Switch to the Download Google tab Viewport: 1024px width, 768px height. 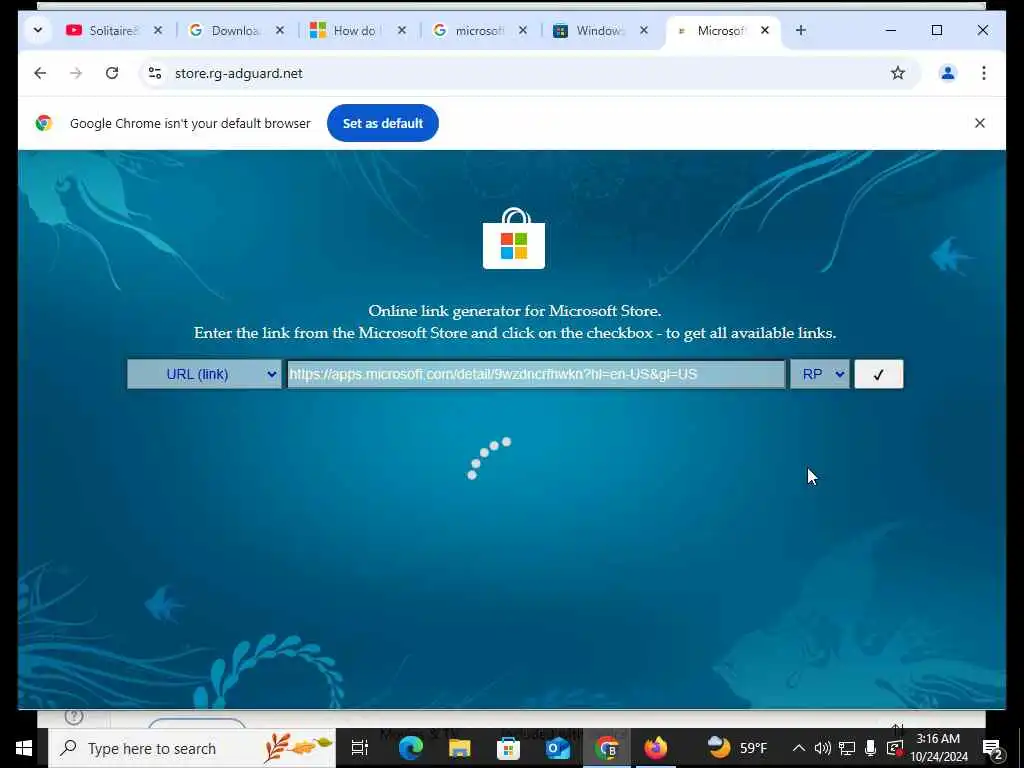click(225, 30)
